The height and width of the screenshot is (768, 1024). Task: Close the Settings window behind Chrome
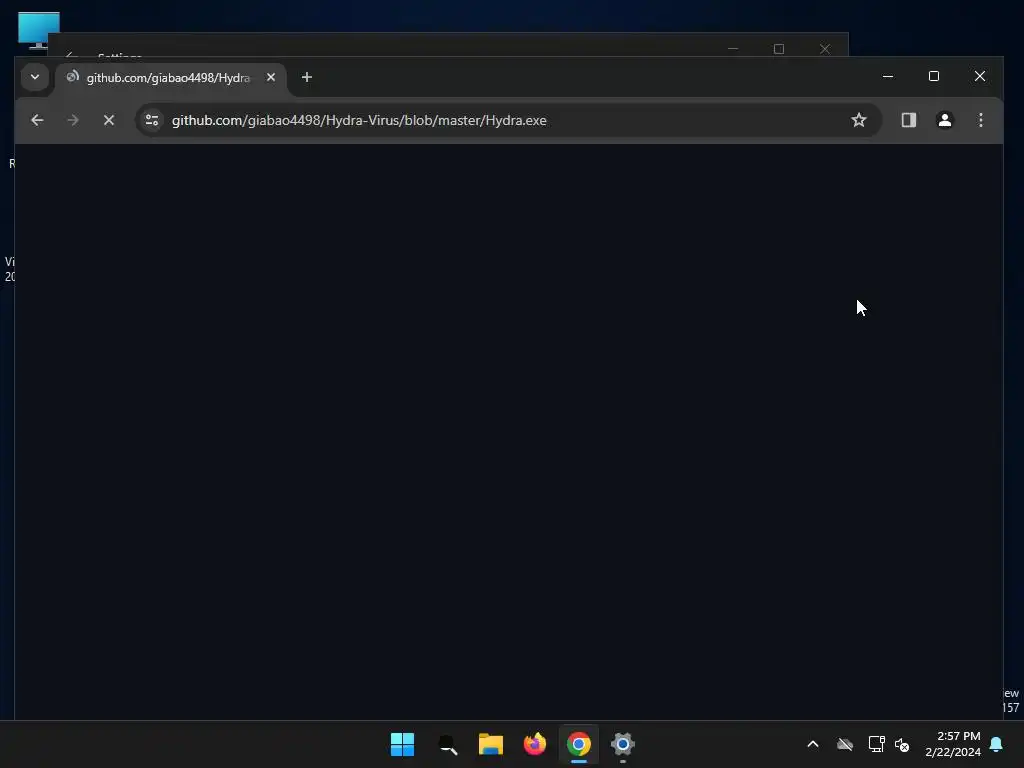point(825,49)
